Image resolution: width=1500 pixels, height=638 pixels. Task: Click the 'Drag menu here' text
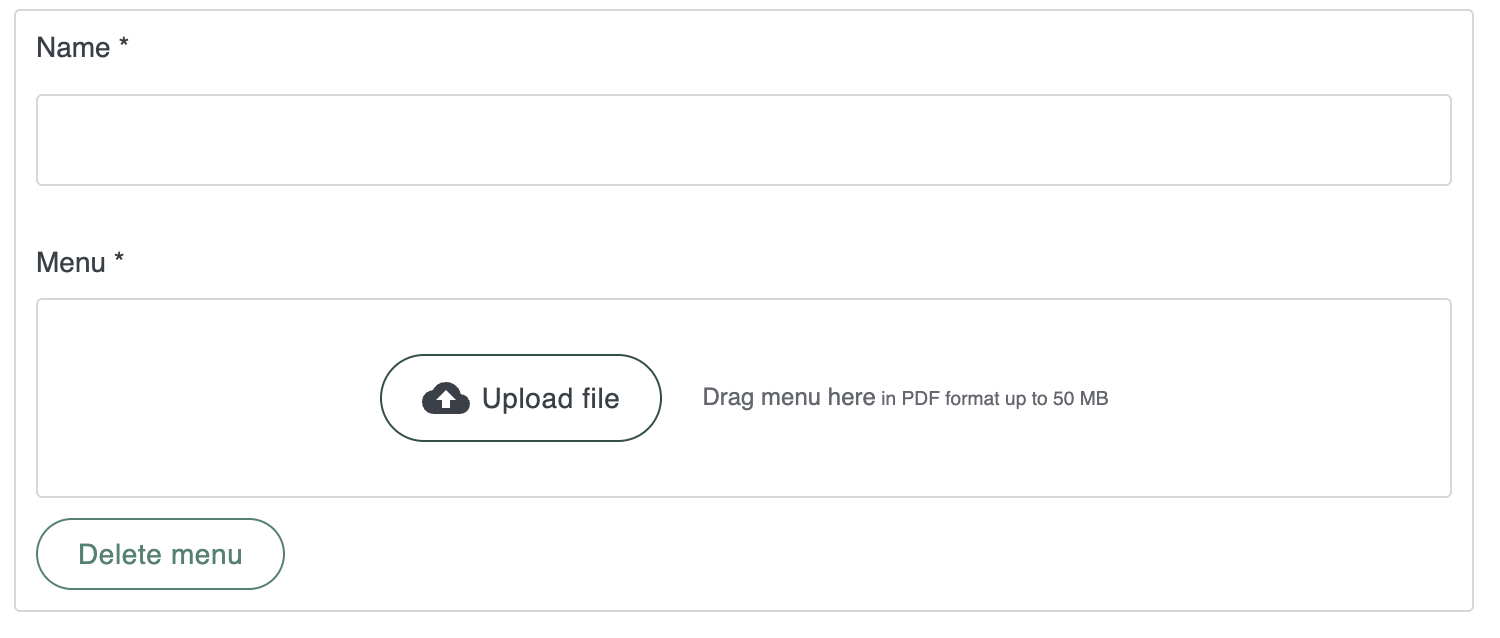(789, 398)
